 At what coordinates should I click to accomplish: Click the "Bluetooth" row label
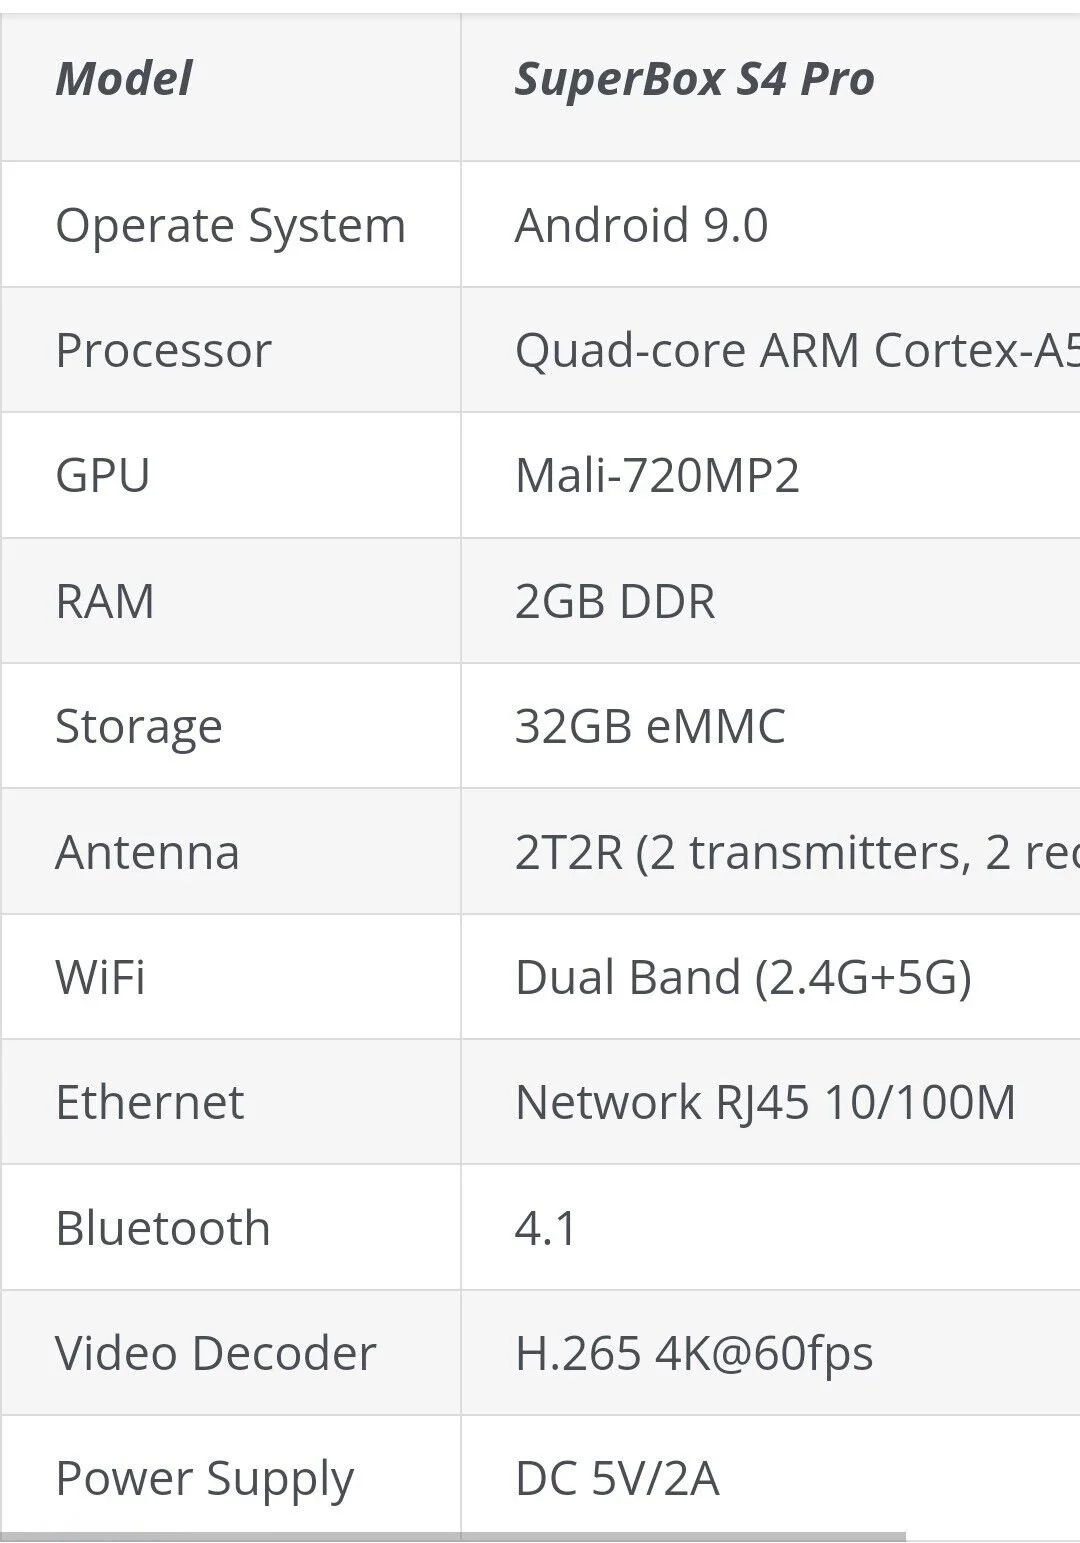[163, 1228]
